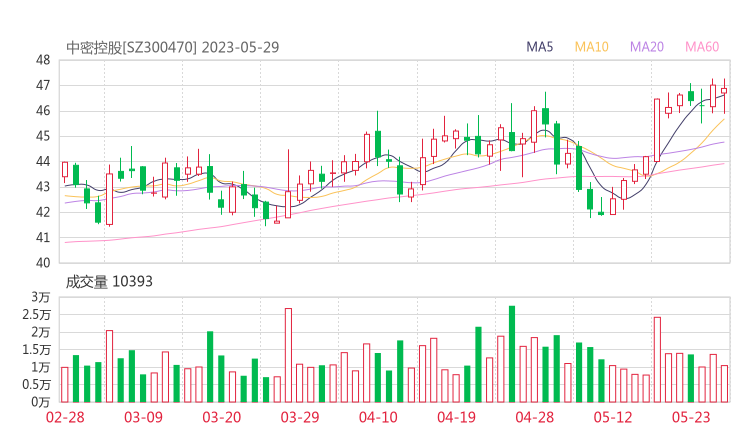Click the 42 price axis label

(43, 212)
